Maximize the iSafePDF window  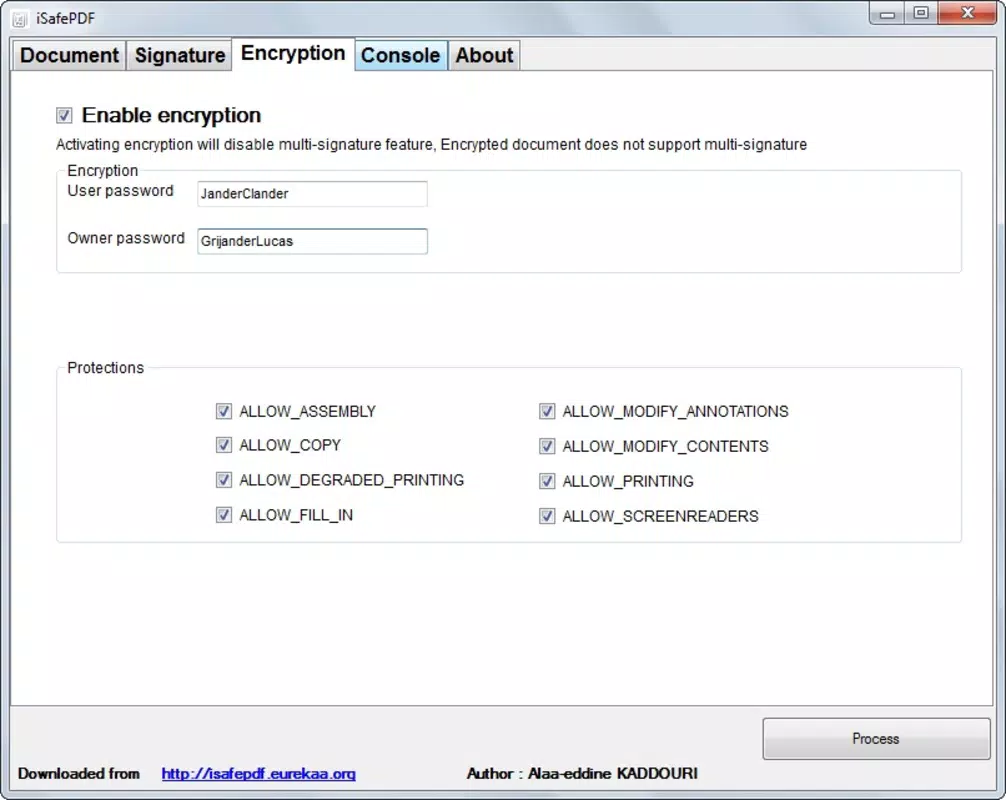pos(921,13)
